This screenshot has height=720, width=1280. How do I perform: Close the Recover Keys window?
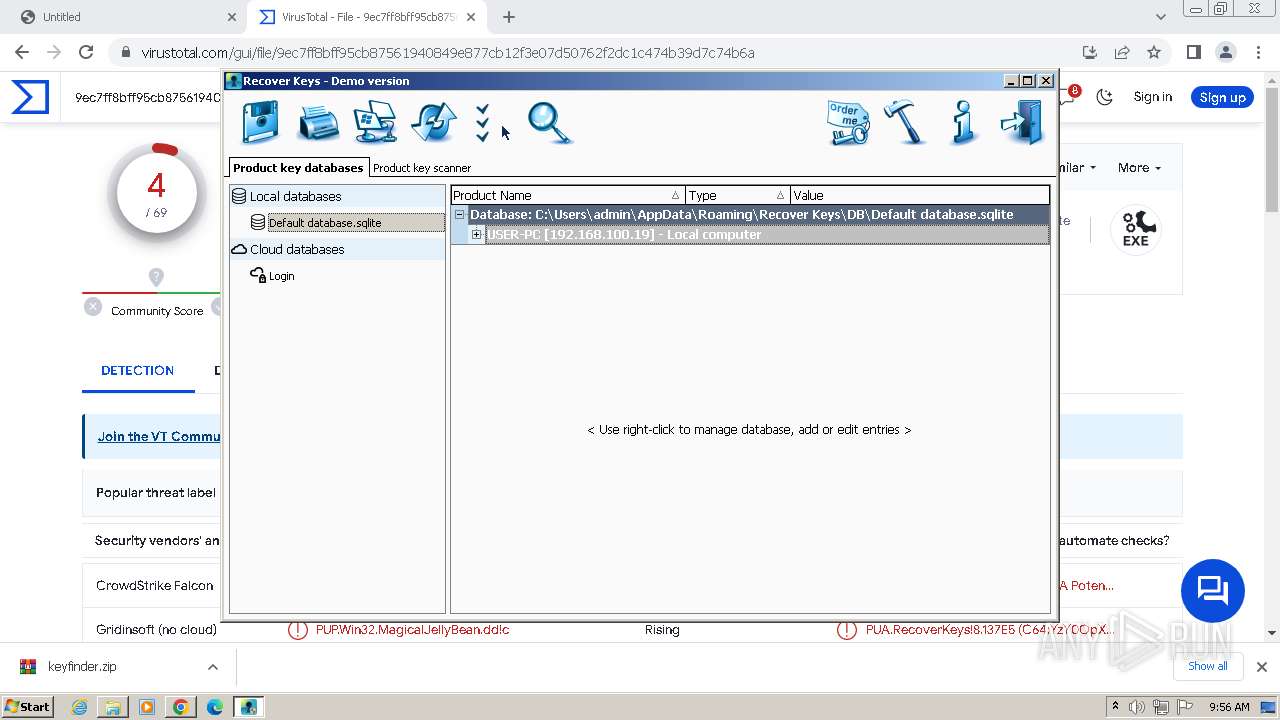coord(1046,81)
